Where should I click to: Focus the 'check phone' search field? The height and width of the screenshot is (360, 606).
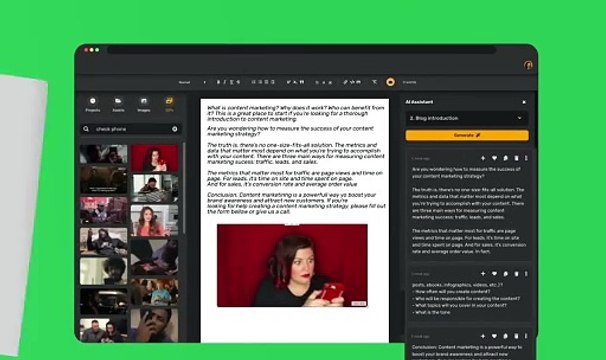click(x=131, y=129)
